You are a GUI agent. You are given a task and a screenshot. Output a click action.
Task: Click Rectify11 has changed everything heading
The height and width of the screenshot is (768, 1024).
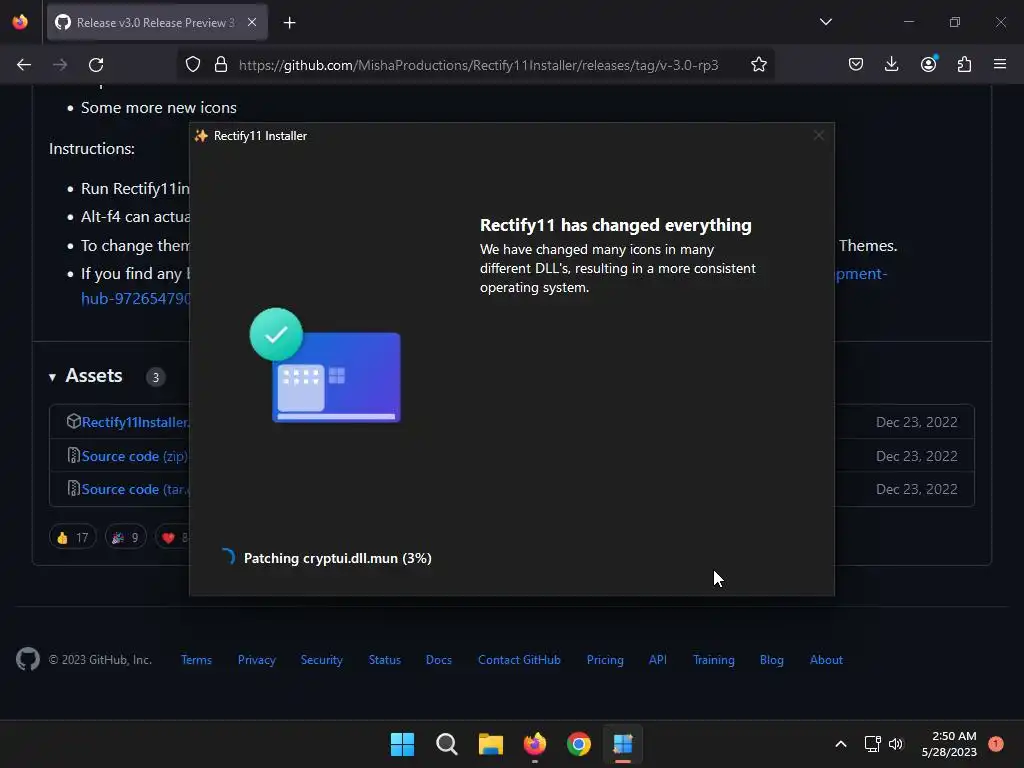616,225
